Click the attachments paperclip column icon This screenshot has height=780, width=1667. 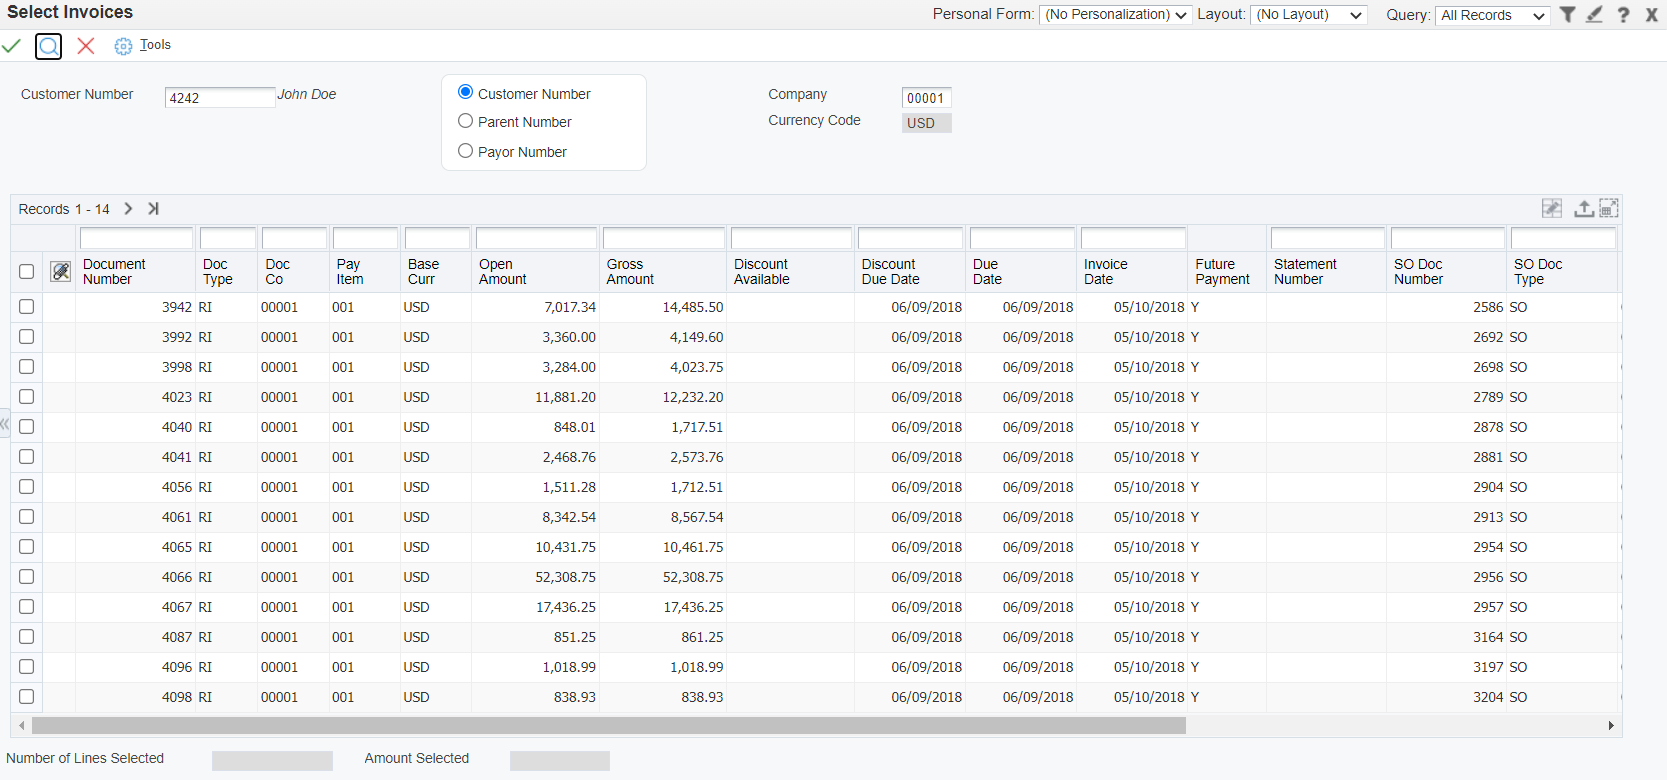pyautogui.click(x=61, y=272)
